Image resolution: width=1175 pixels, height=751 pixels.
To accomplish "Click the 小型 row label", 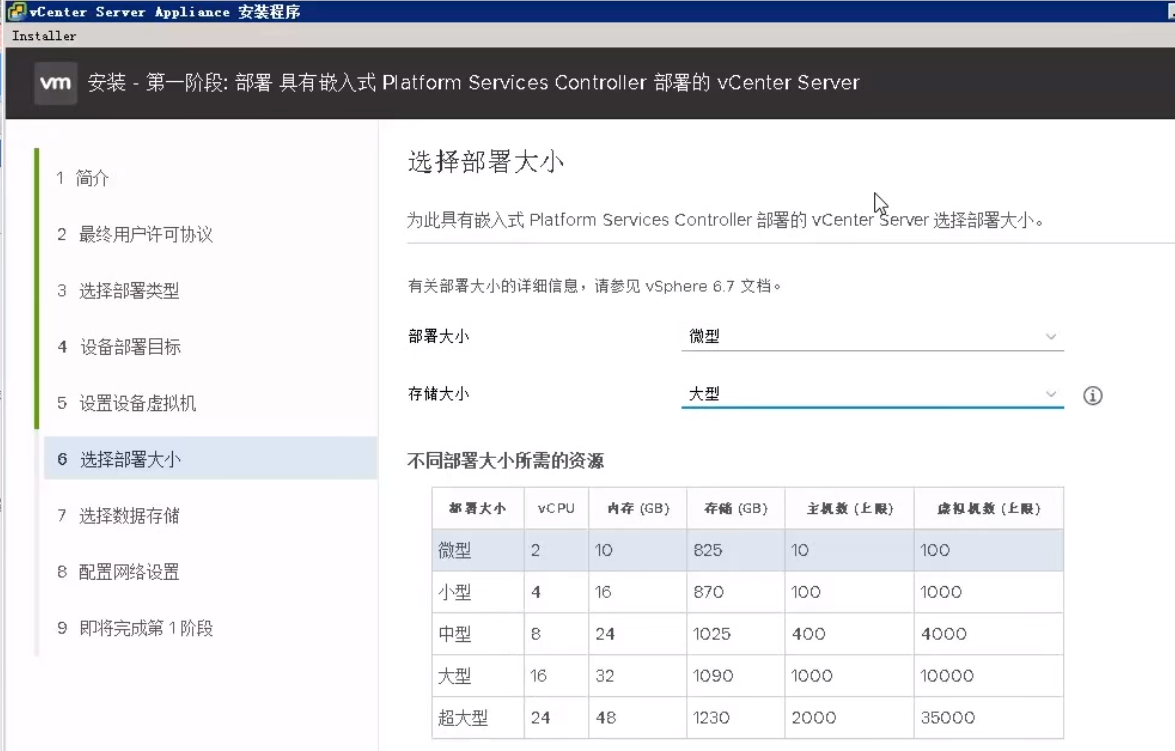I will click(455, 592).
